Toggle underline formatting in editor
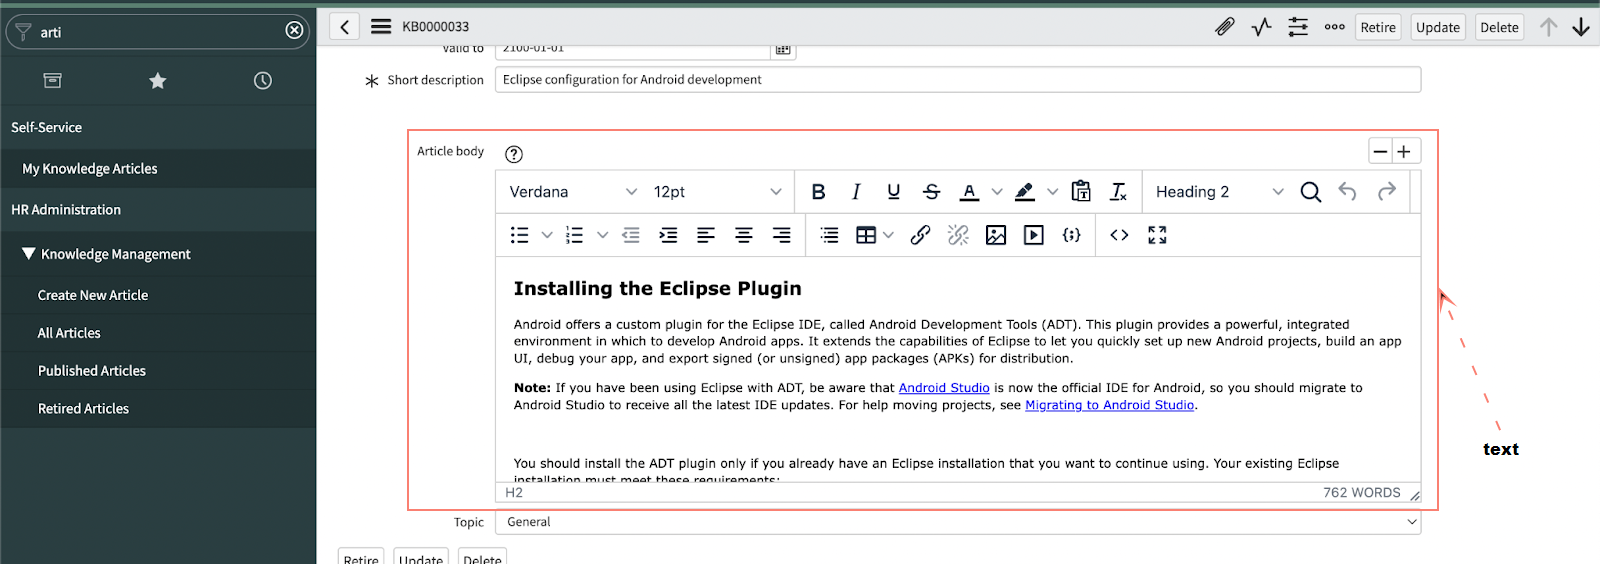Image resolution: width=1600 pixels, height=564 pixels. [x=893, y=192]
